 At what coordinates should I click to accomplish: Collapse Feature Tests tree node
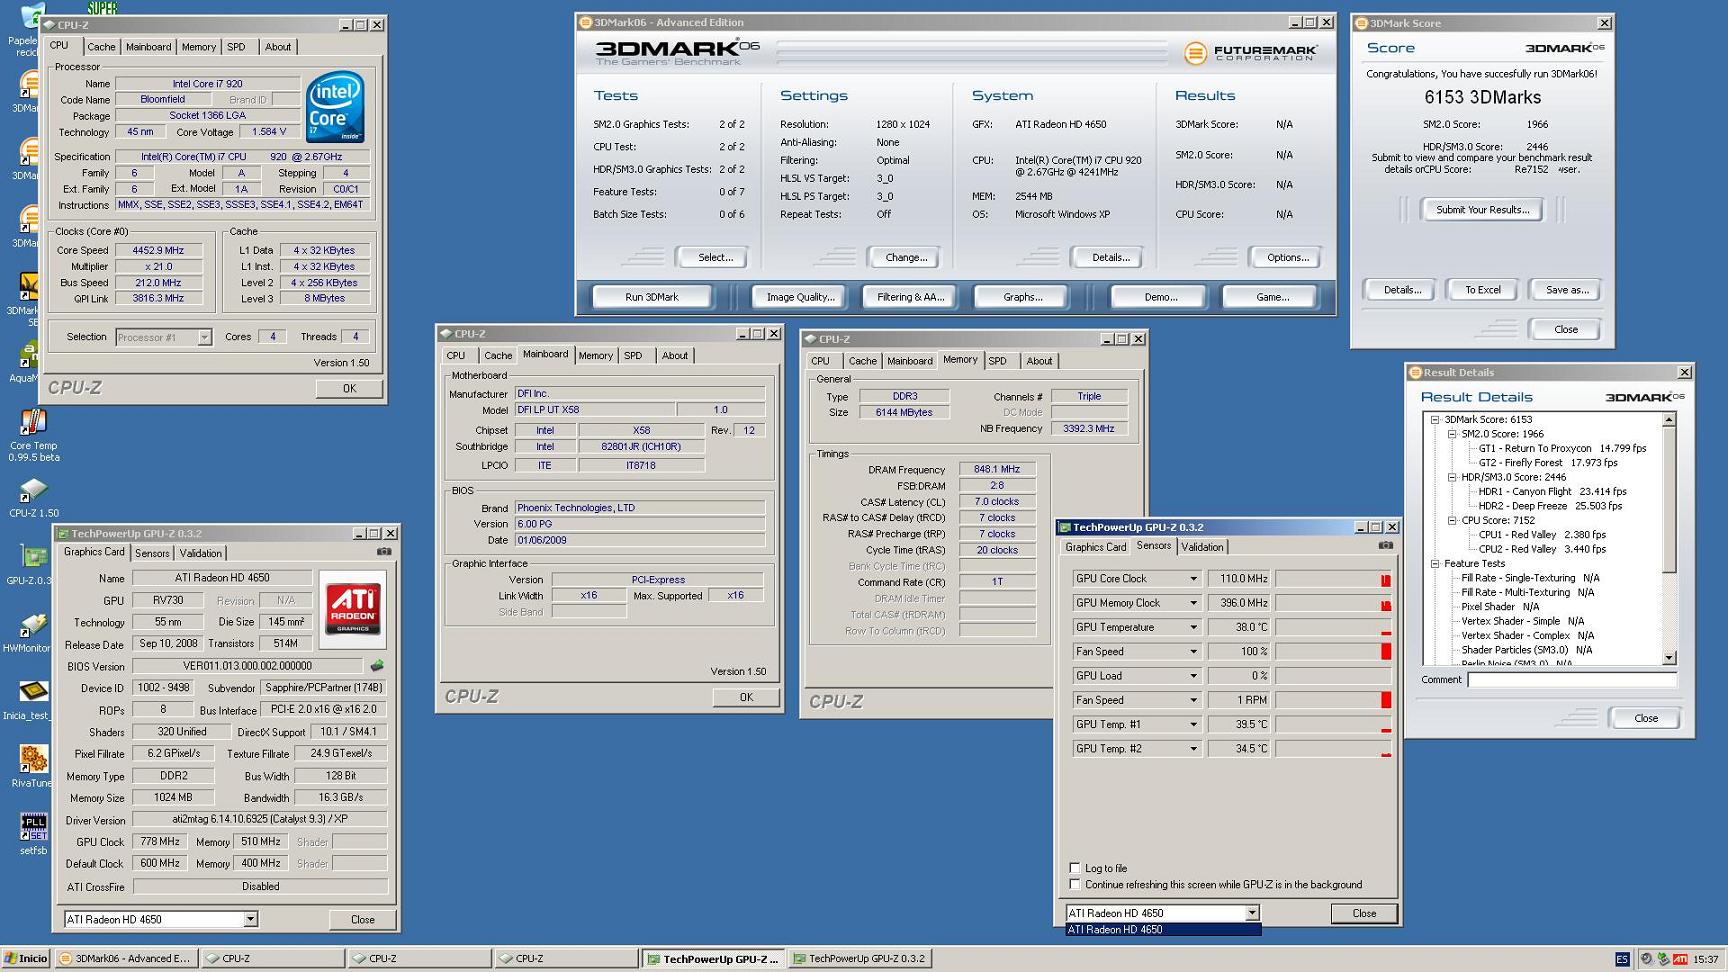(x=1435, y=564)
